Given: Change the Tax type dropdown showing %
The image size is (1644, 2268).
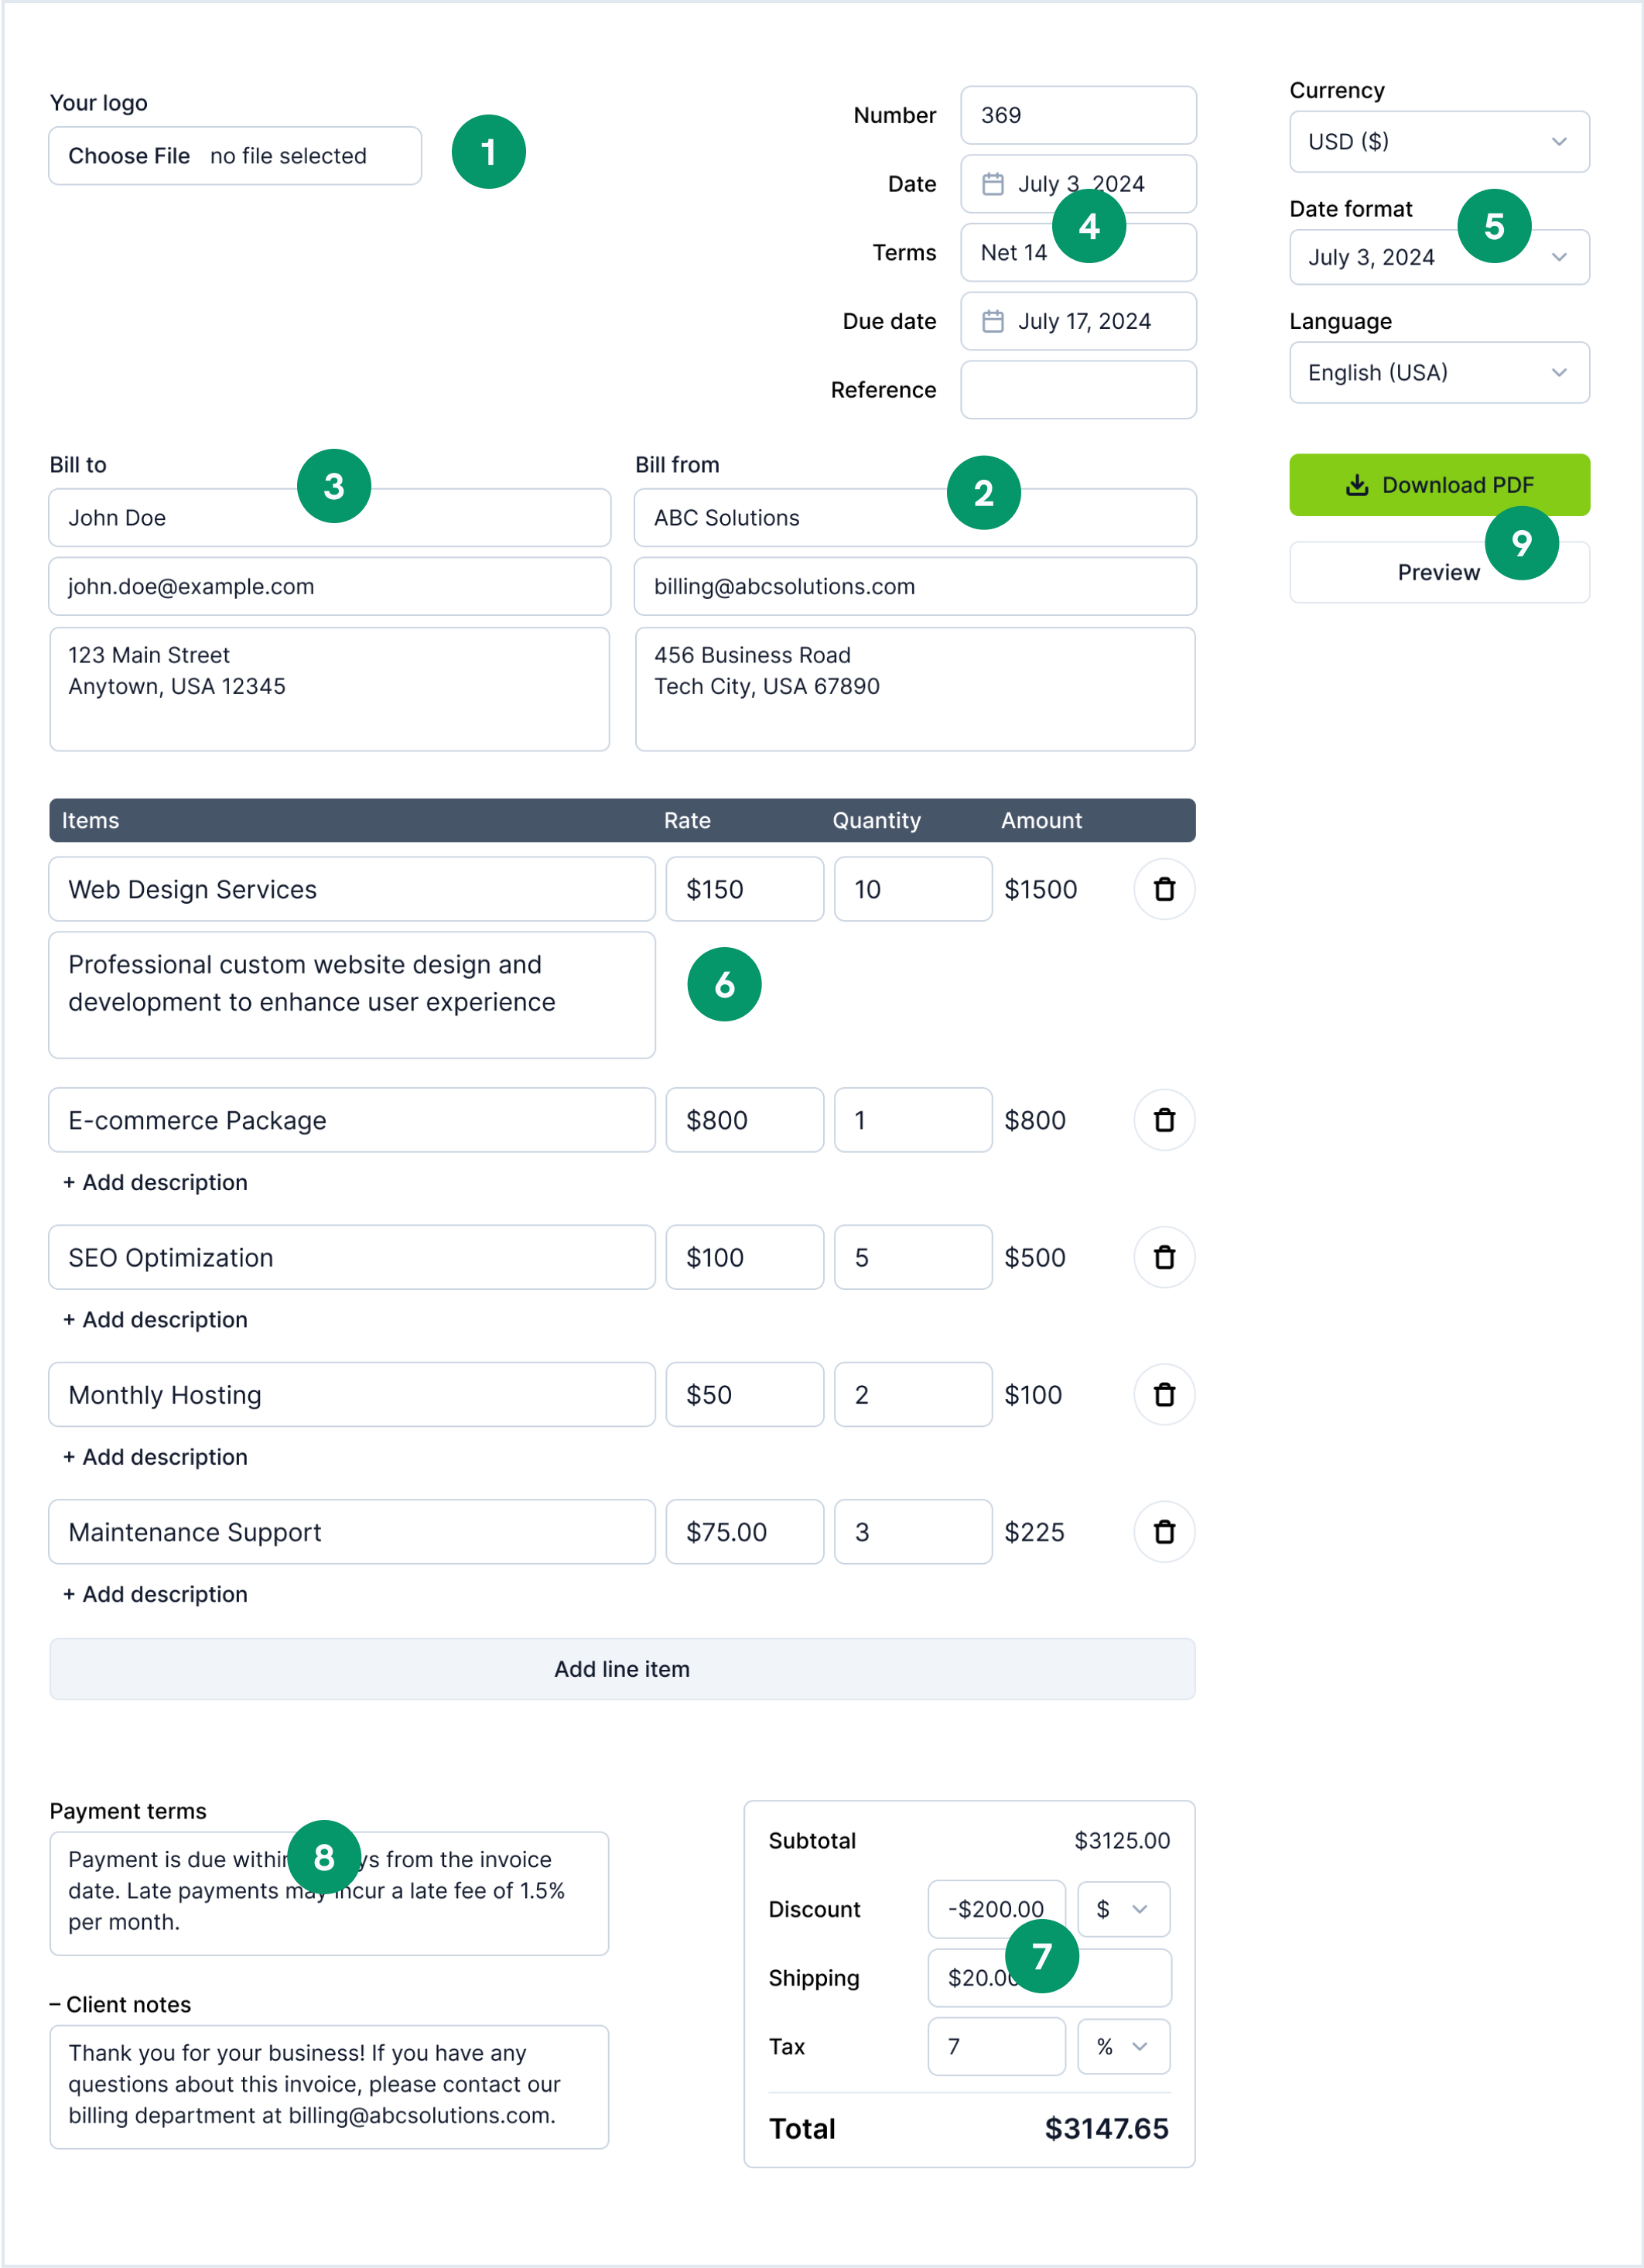Looking at the screenshot, I should tap(1124, 2046).
